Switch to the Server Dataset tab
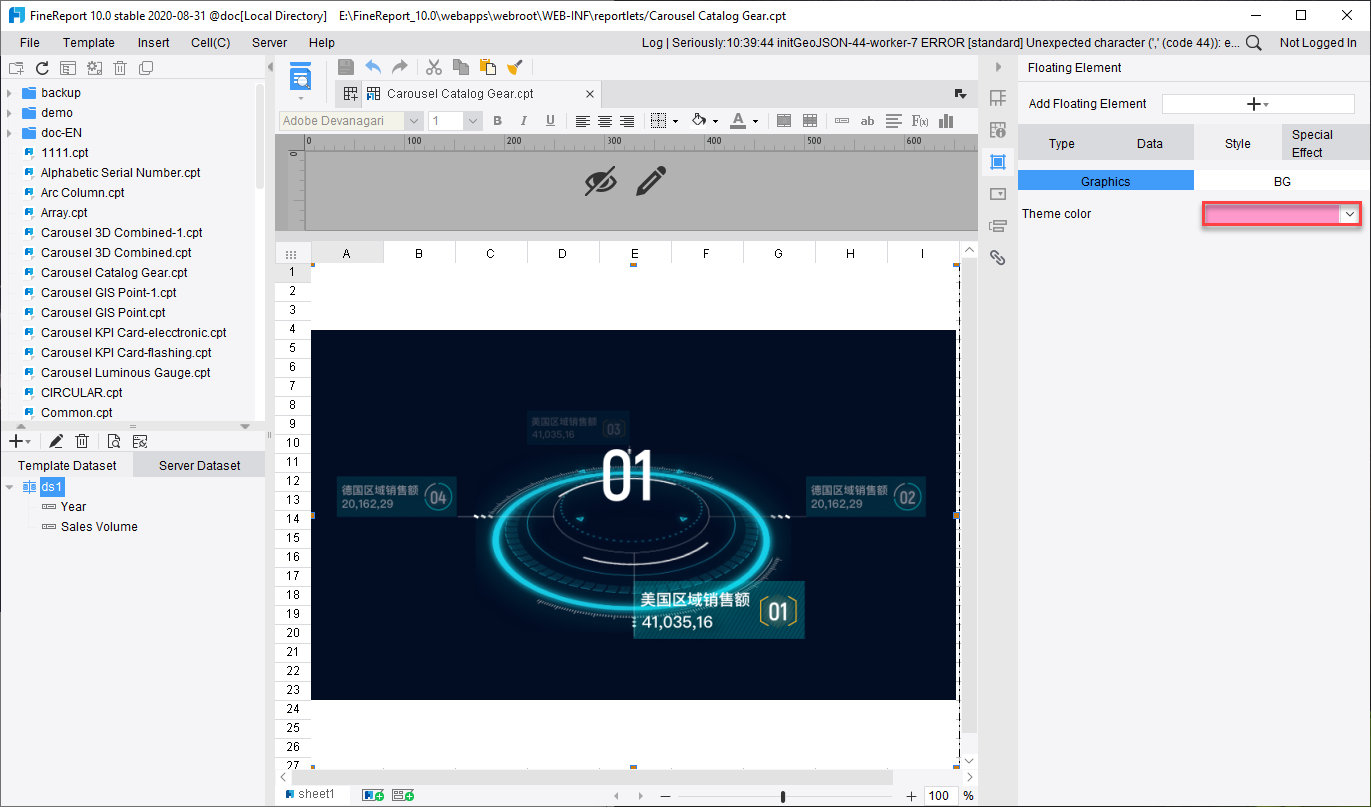Screen dimensions: 1371x807 (x=199, y=465)
